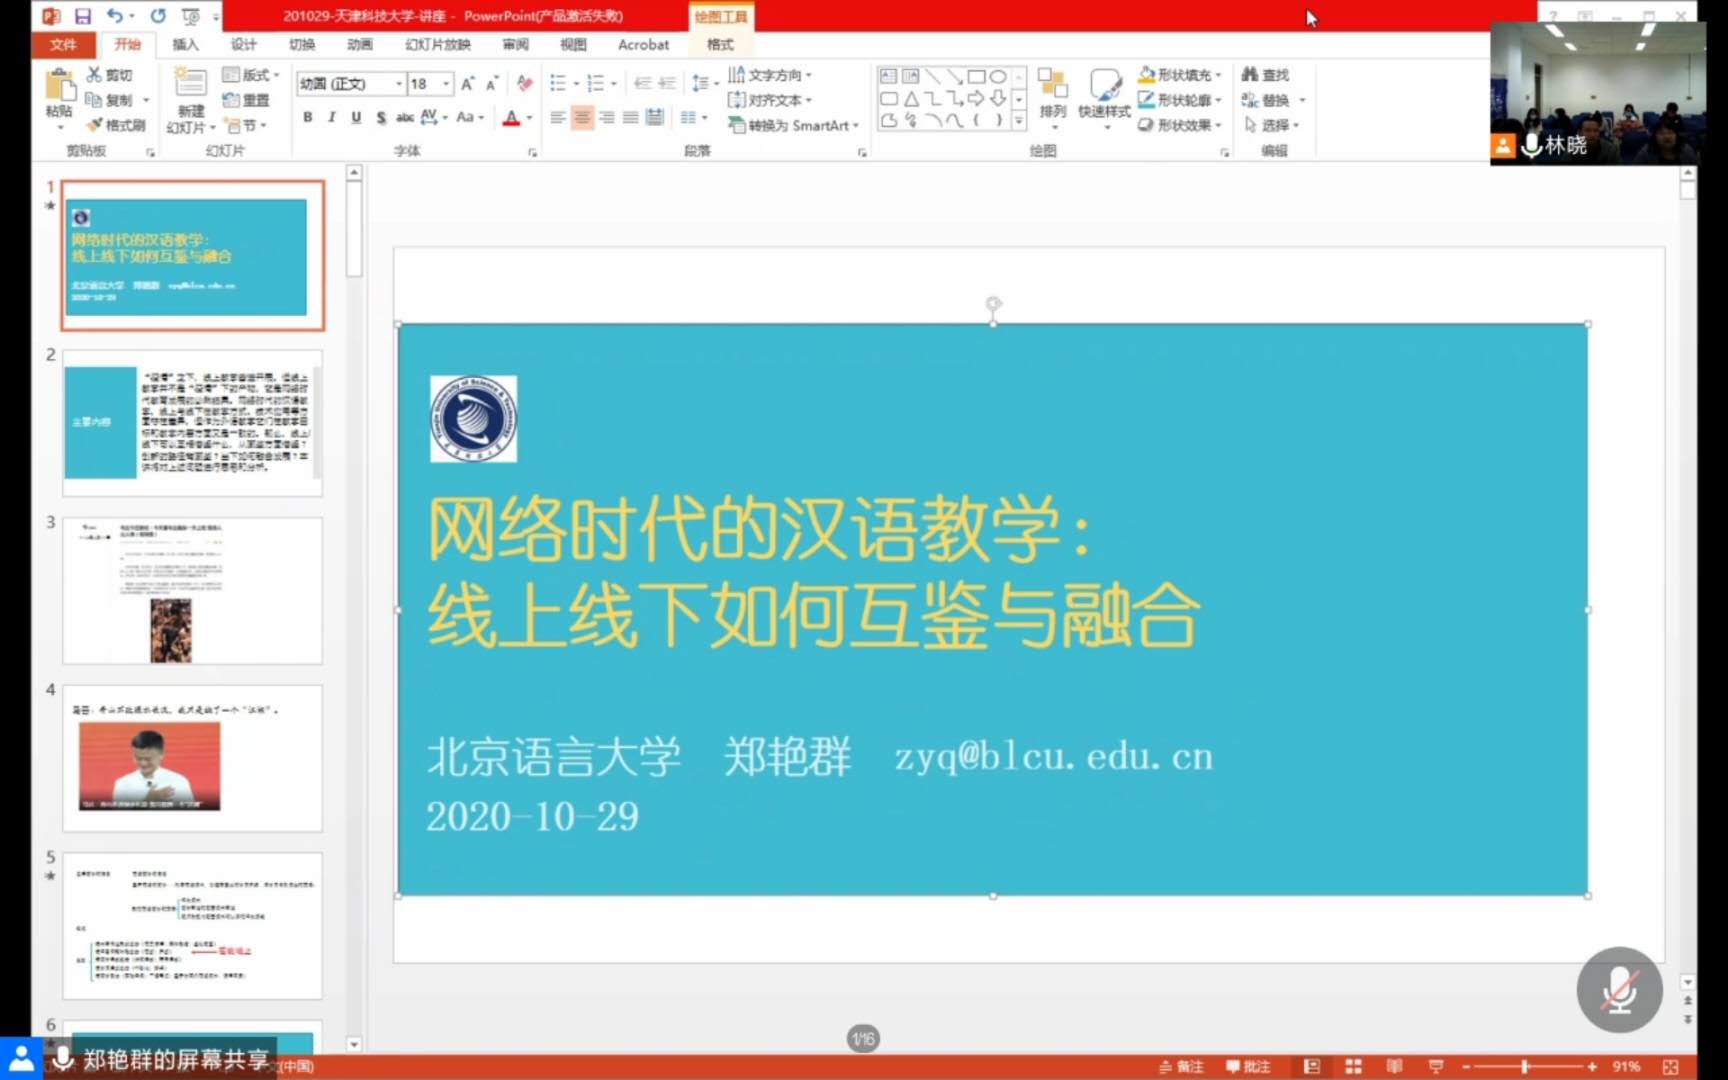Increase the list indent level
1728x1080 pixels.
coord(667,84)
